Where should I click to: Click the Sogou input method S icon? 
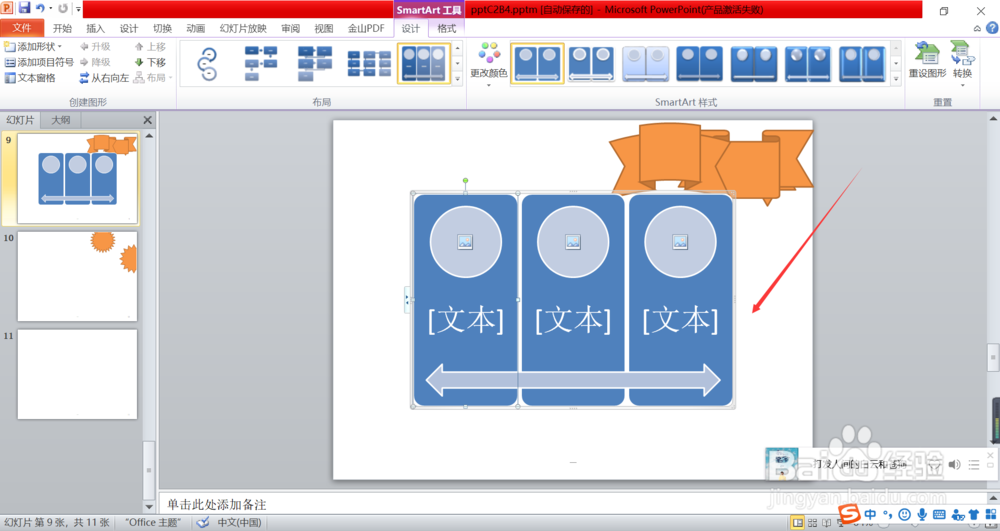click(x=849, y=513)
